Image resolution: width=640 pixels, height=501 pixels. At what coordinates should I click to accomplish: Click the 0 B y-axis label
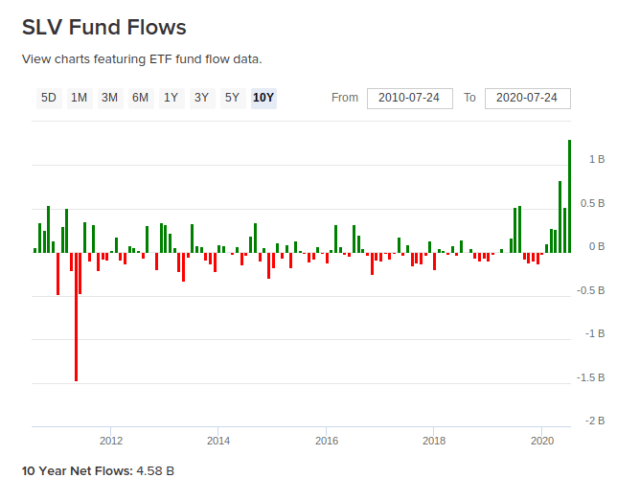pos(597,247)
